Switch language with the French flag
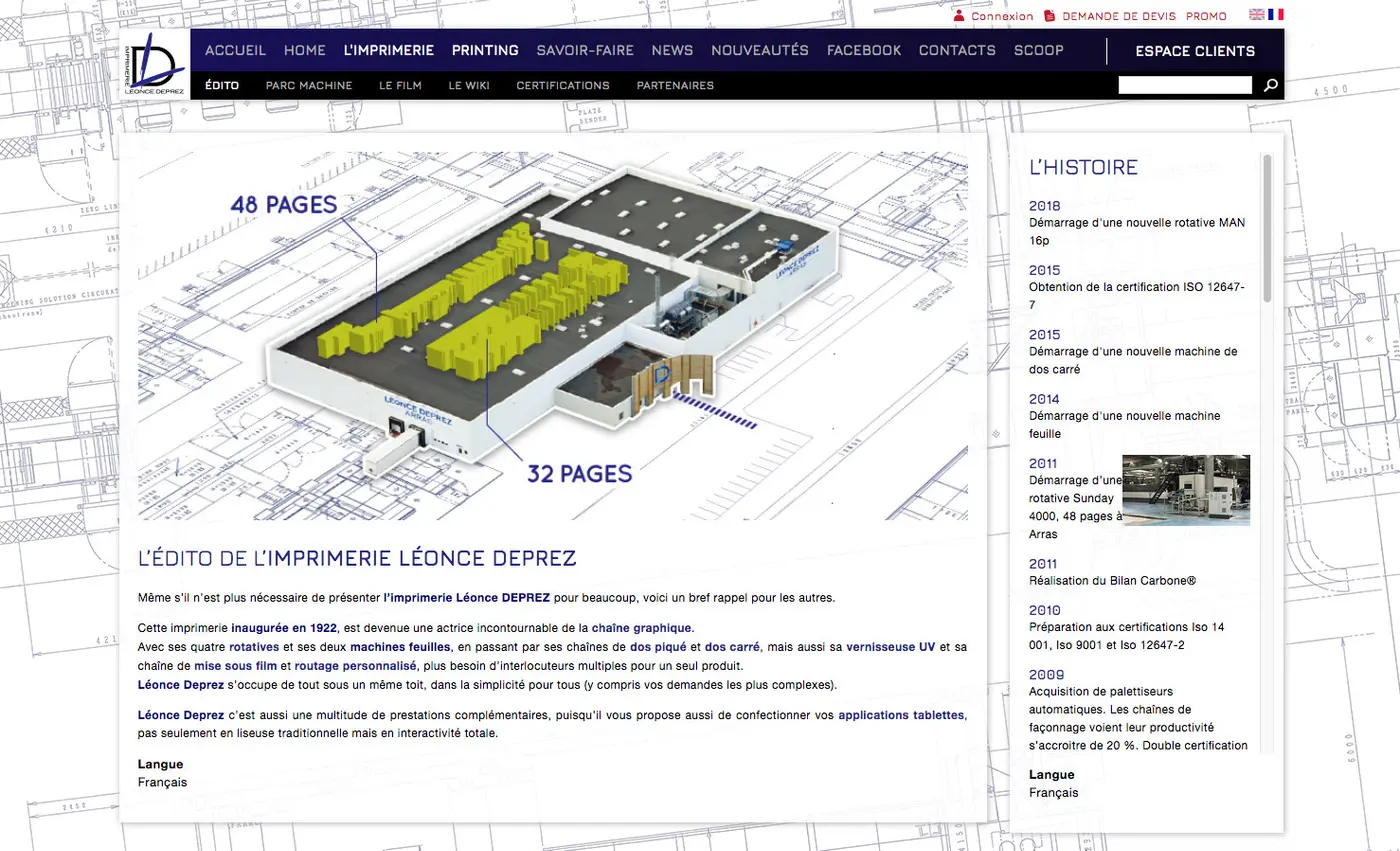1400x851 pixels. pyautogui.click(x=1276, y=15)
